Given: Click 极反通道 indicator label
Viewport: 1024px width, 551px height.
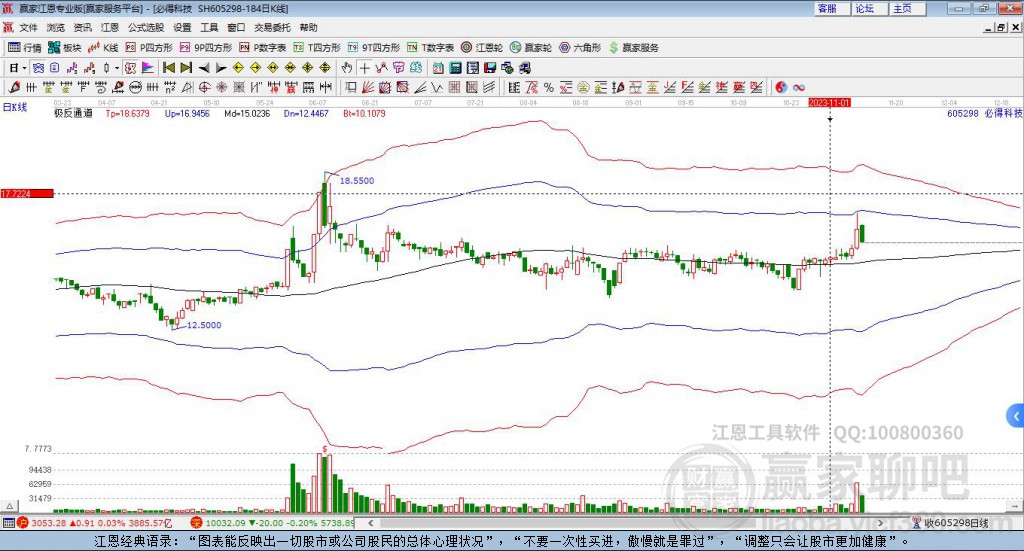Looking at the screenshot, I should coord(73,113).
